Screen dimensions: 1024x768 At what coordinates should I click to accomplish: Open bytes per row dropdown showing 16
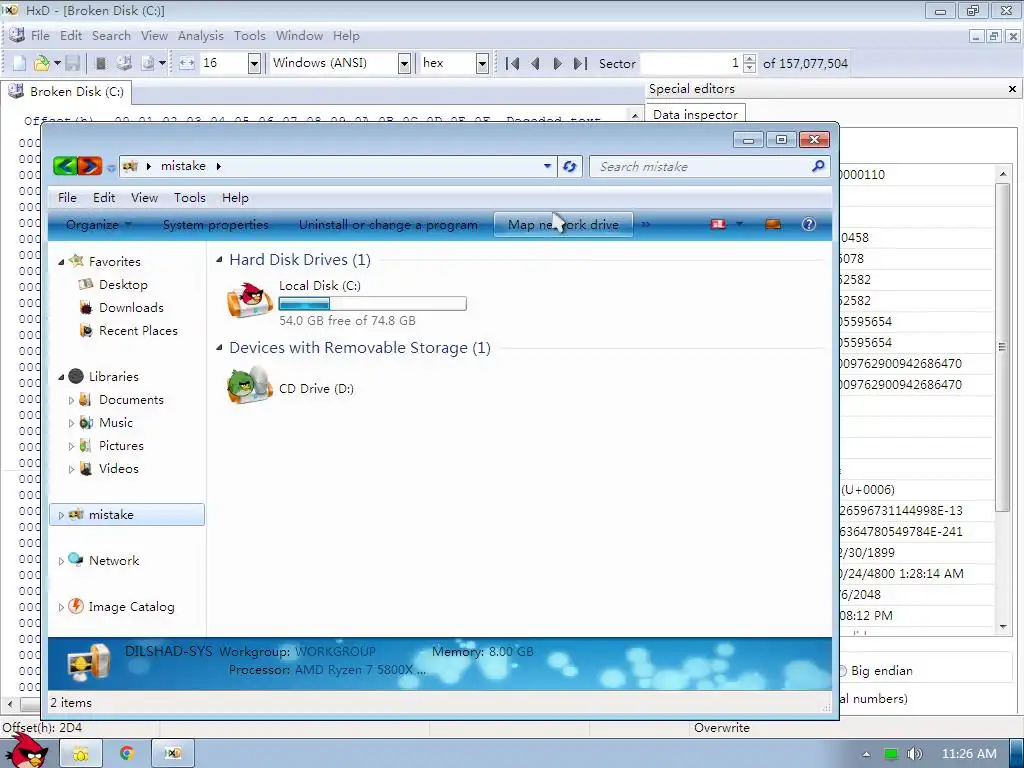click(x=254, y=63)
